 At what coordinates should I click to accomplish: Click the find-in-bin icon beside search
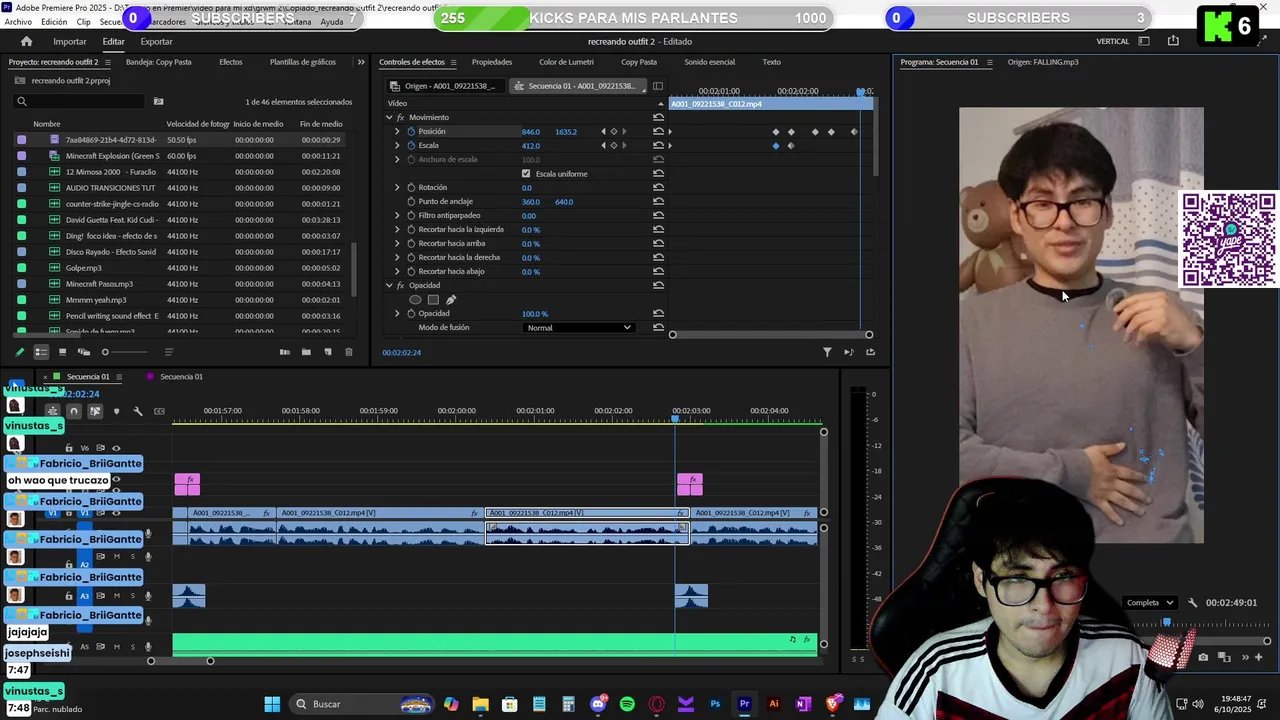(158, 101)
